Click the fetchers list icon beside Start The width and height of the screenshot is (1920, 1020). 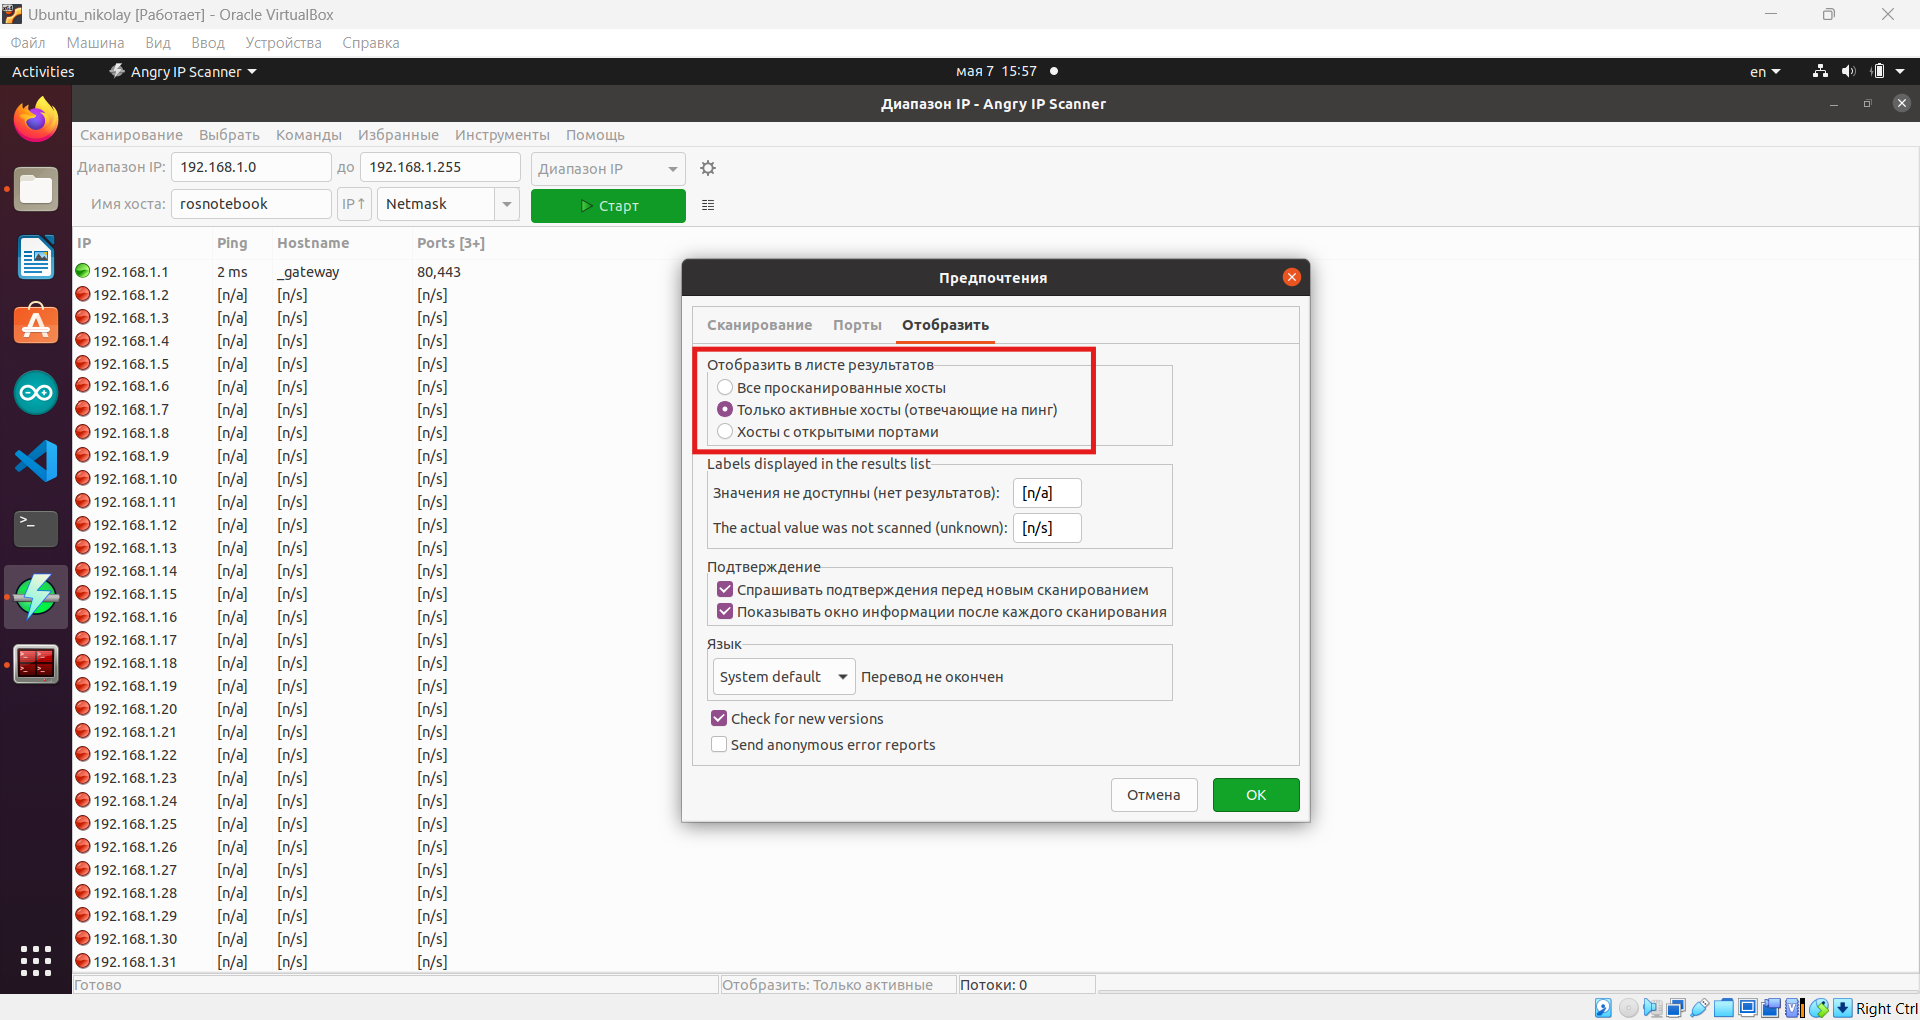(x=708, y=205)
